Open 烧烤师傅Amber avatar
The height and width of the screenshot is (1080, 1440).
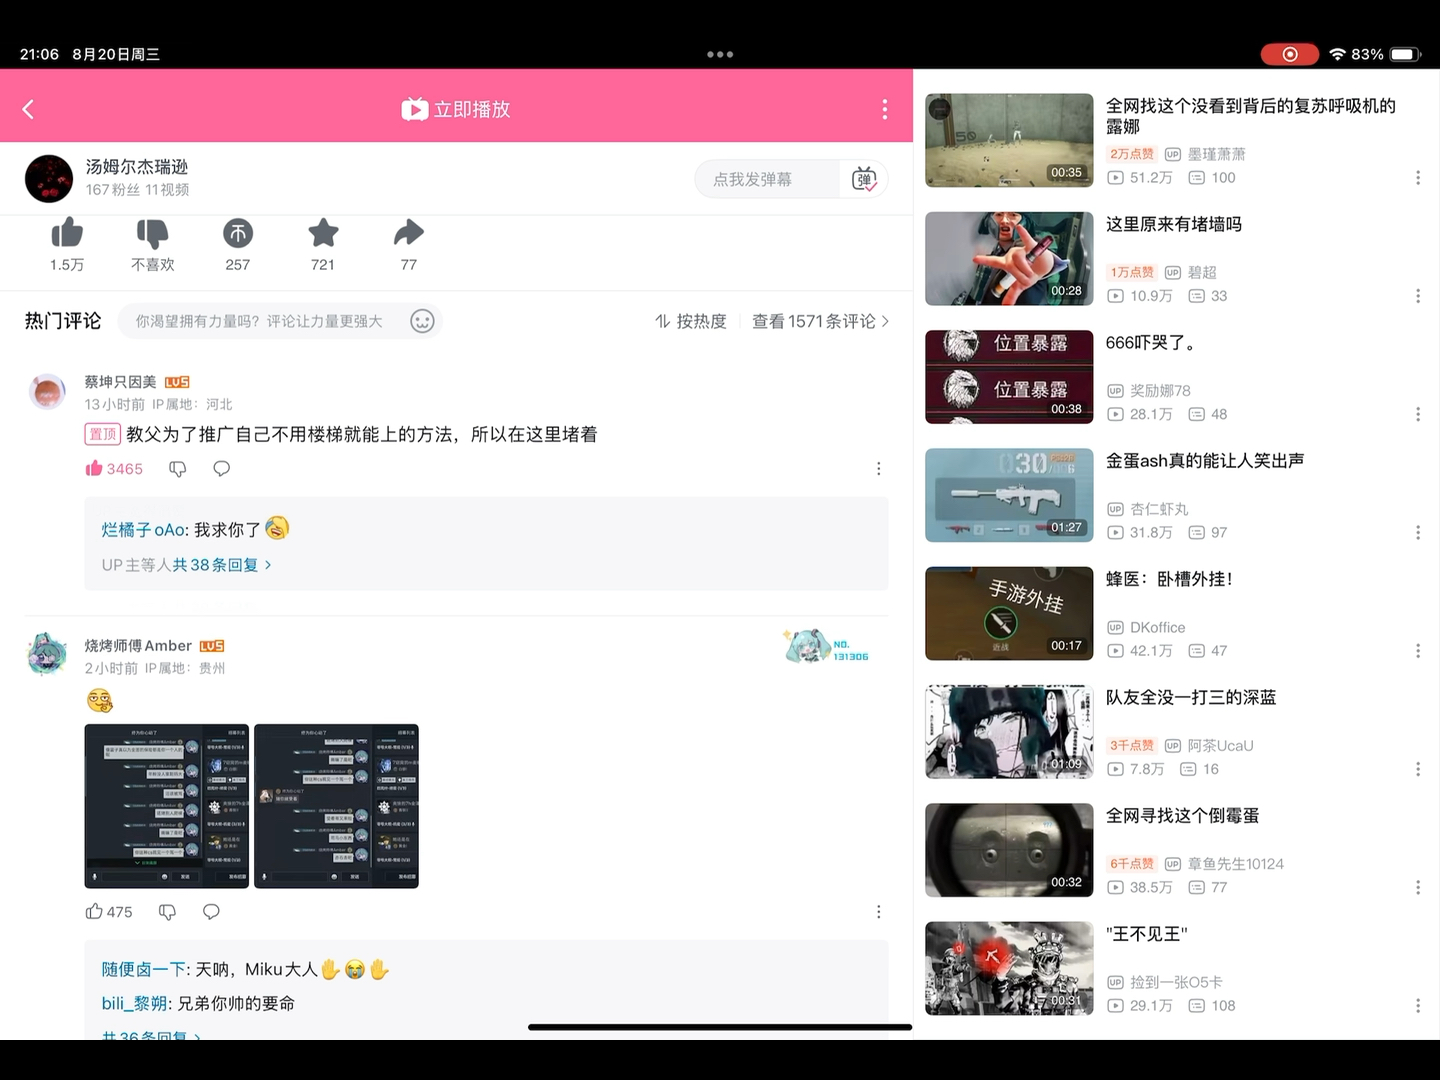(47, 655)
